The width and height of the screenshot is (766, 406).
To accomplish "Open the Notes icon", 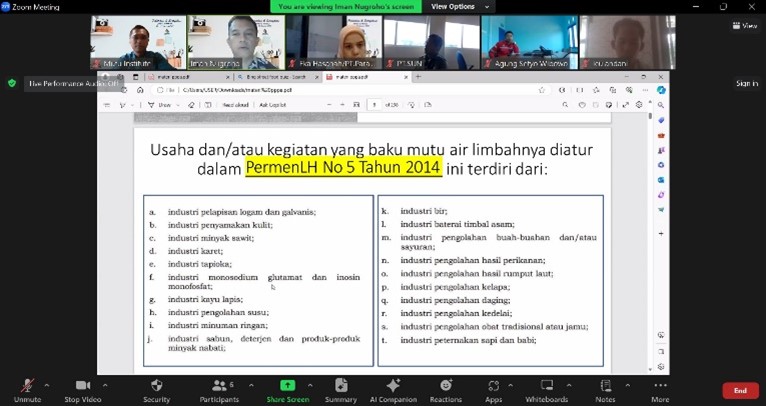I will [605, 386].
